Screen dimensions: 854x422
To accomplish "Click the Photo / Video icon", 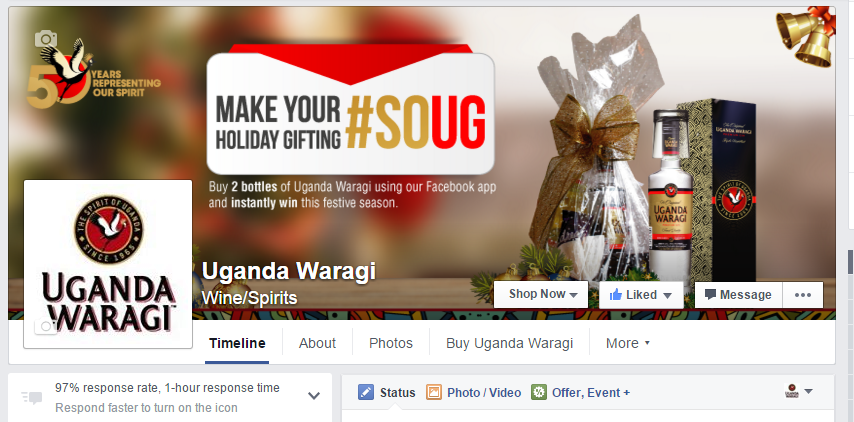I will click(x=434, y=393).
